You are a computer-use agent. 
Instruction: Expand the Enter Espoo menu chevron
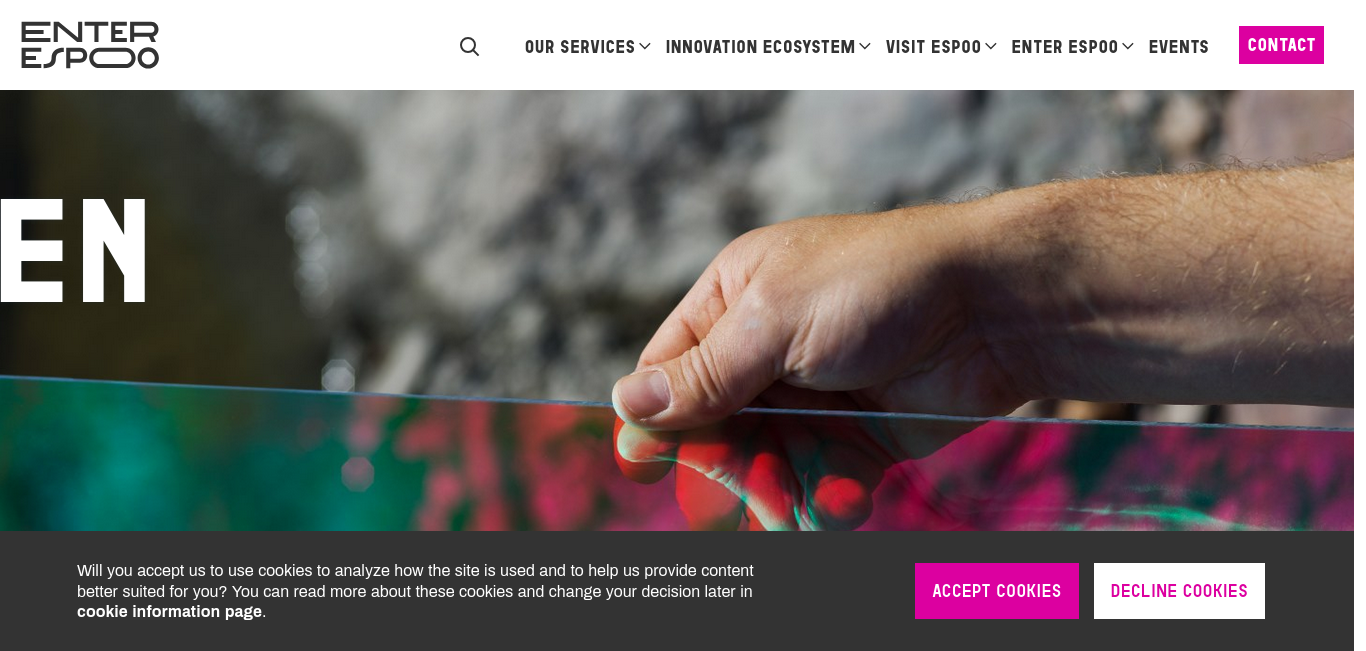[x=1128, y=47]
